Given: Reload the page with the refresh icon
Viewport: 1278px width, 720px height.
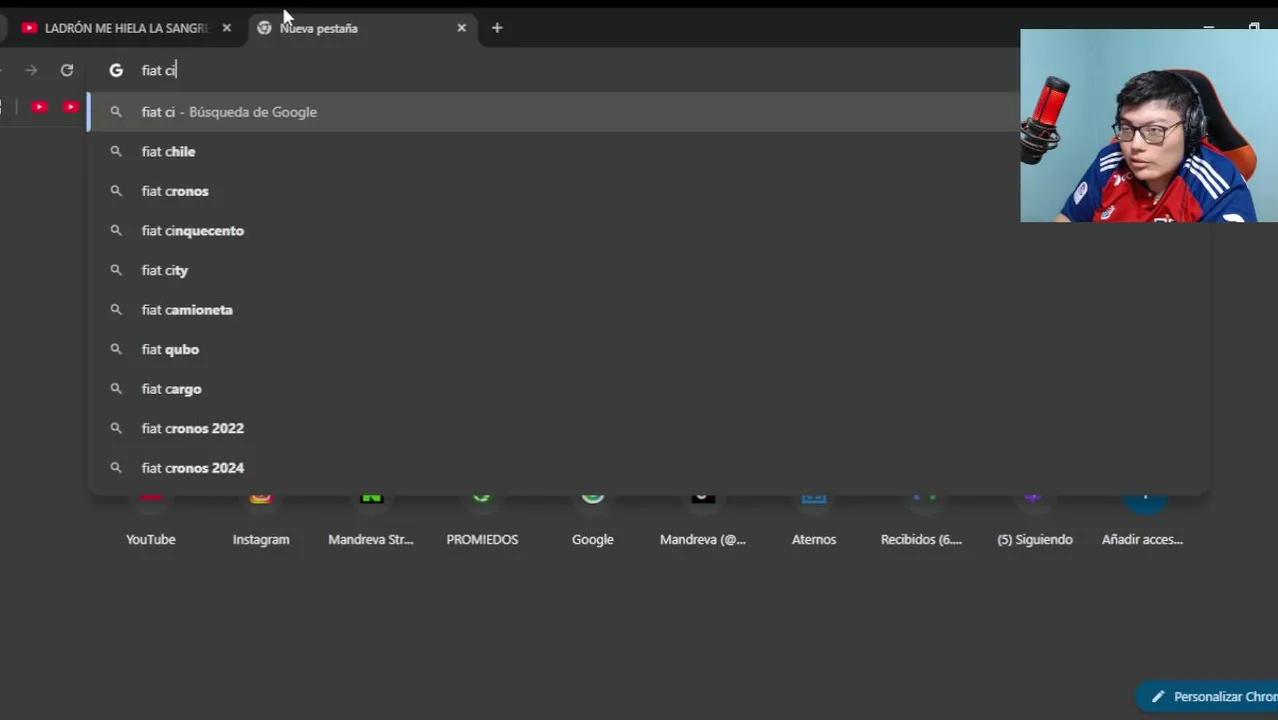Looking at the screenshot, I should 67,70.
